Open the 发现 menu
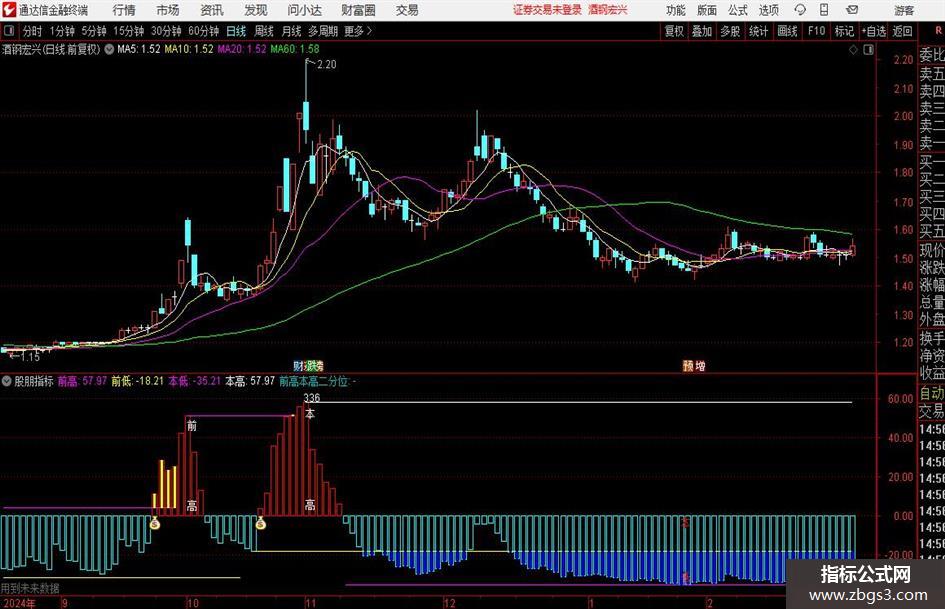 tap(256, 10)
